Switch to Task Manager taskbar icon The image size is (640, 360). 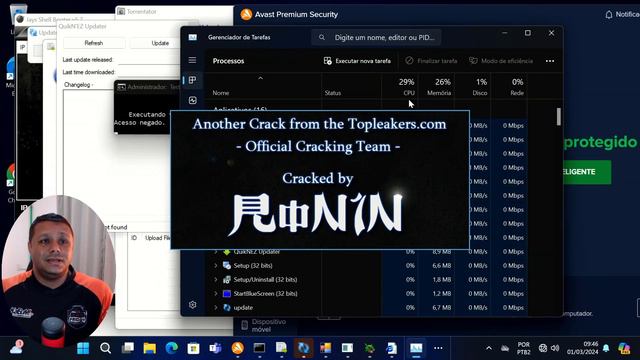click(416, 348)
